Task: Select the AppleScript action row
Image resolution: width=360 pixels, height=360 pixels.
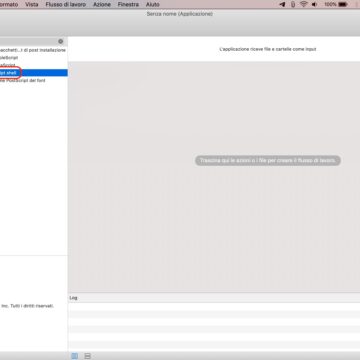Action: pyautogui.click(x=34, y=58)
